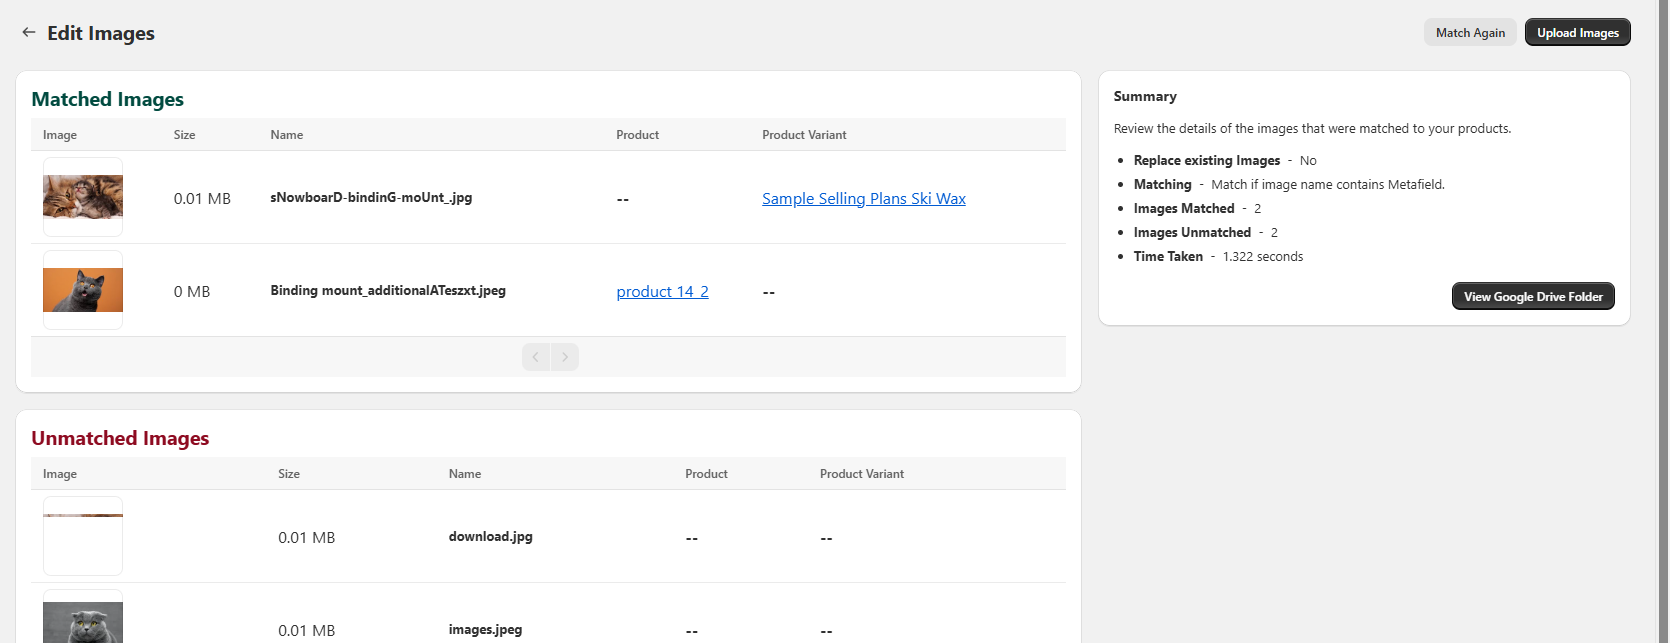Screen dimensions: 1670x643
Task: Go to previous page of matched images
Action: pos(536,357)
